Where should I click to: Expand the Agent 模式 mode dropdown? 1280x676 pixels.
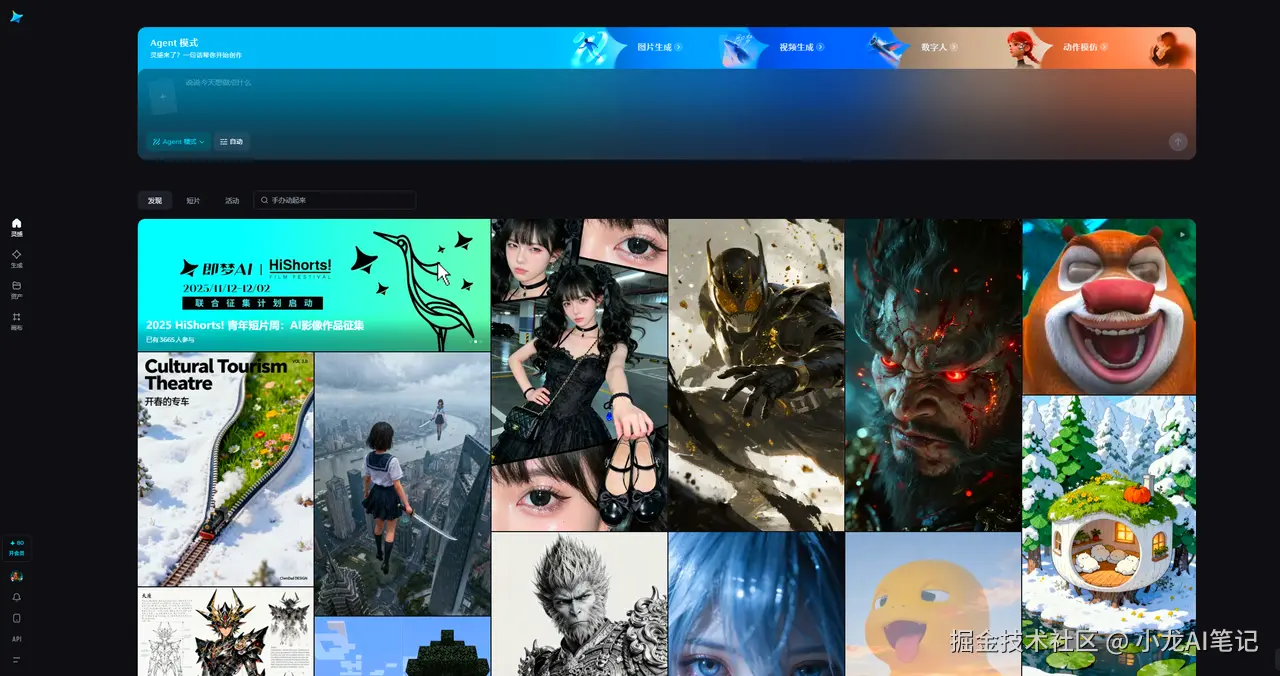pos(178,142)
